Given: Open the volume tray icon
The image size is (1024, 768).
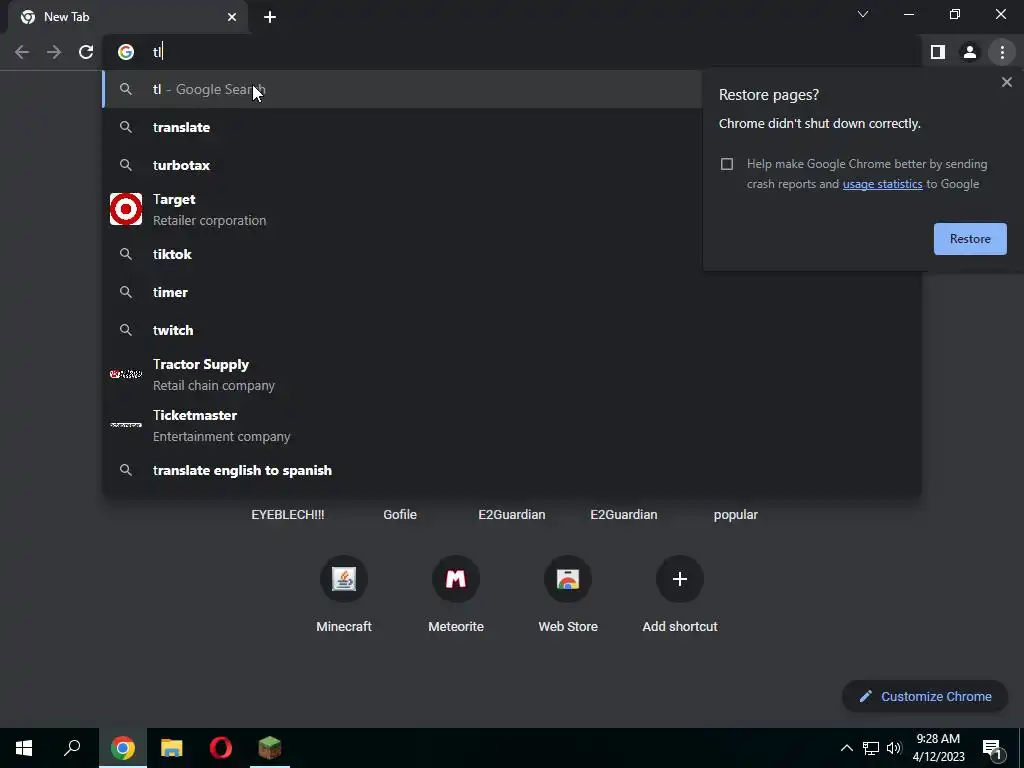Looking at the screenshot, I should pyautogui.click(x=894, y=748).
